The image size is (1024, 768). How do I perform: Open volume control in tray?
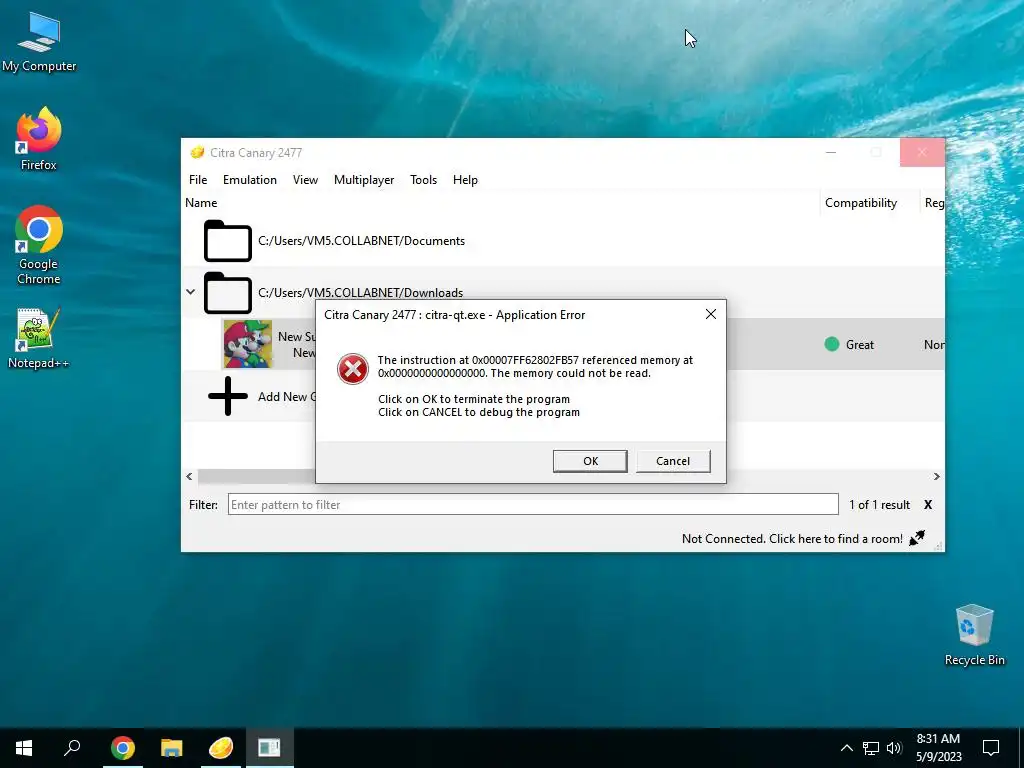coord(894,748)
